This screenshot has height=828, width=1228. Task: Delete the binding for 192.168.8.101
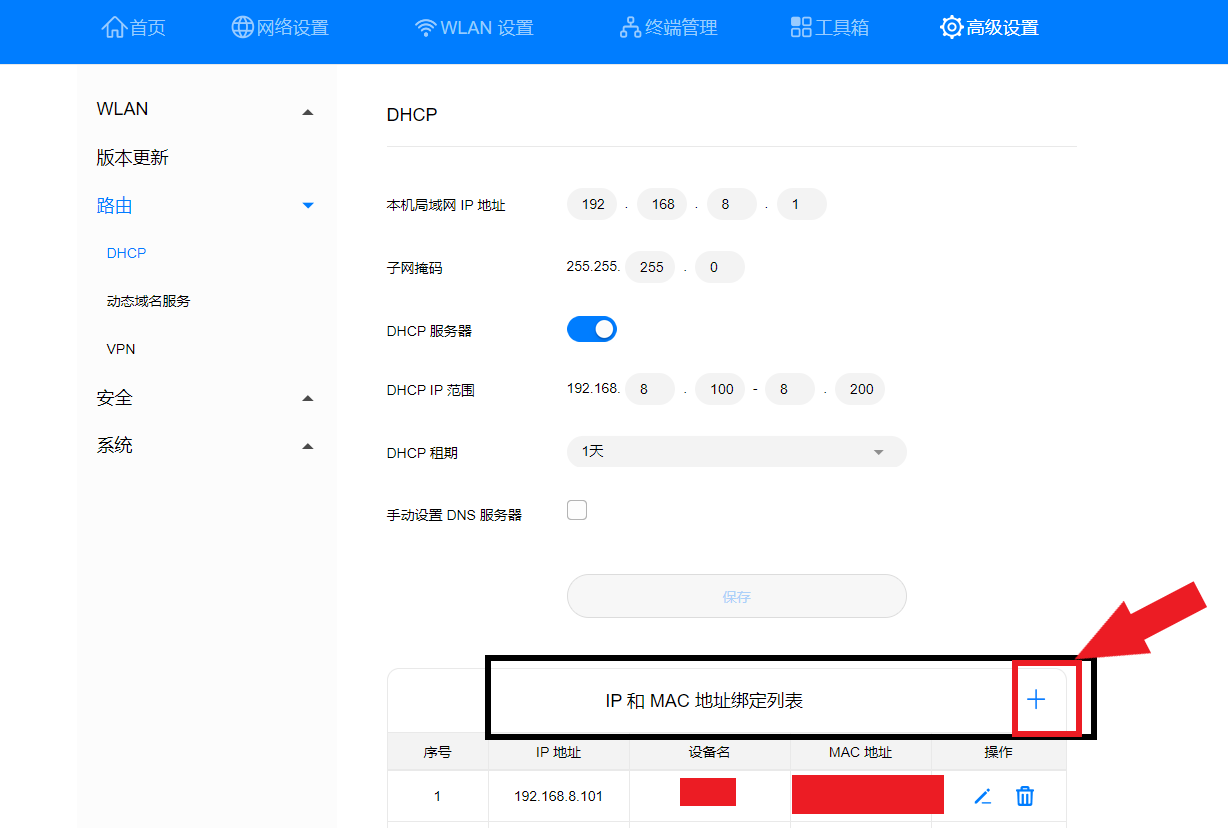pos(1025,796)
